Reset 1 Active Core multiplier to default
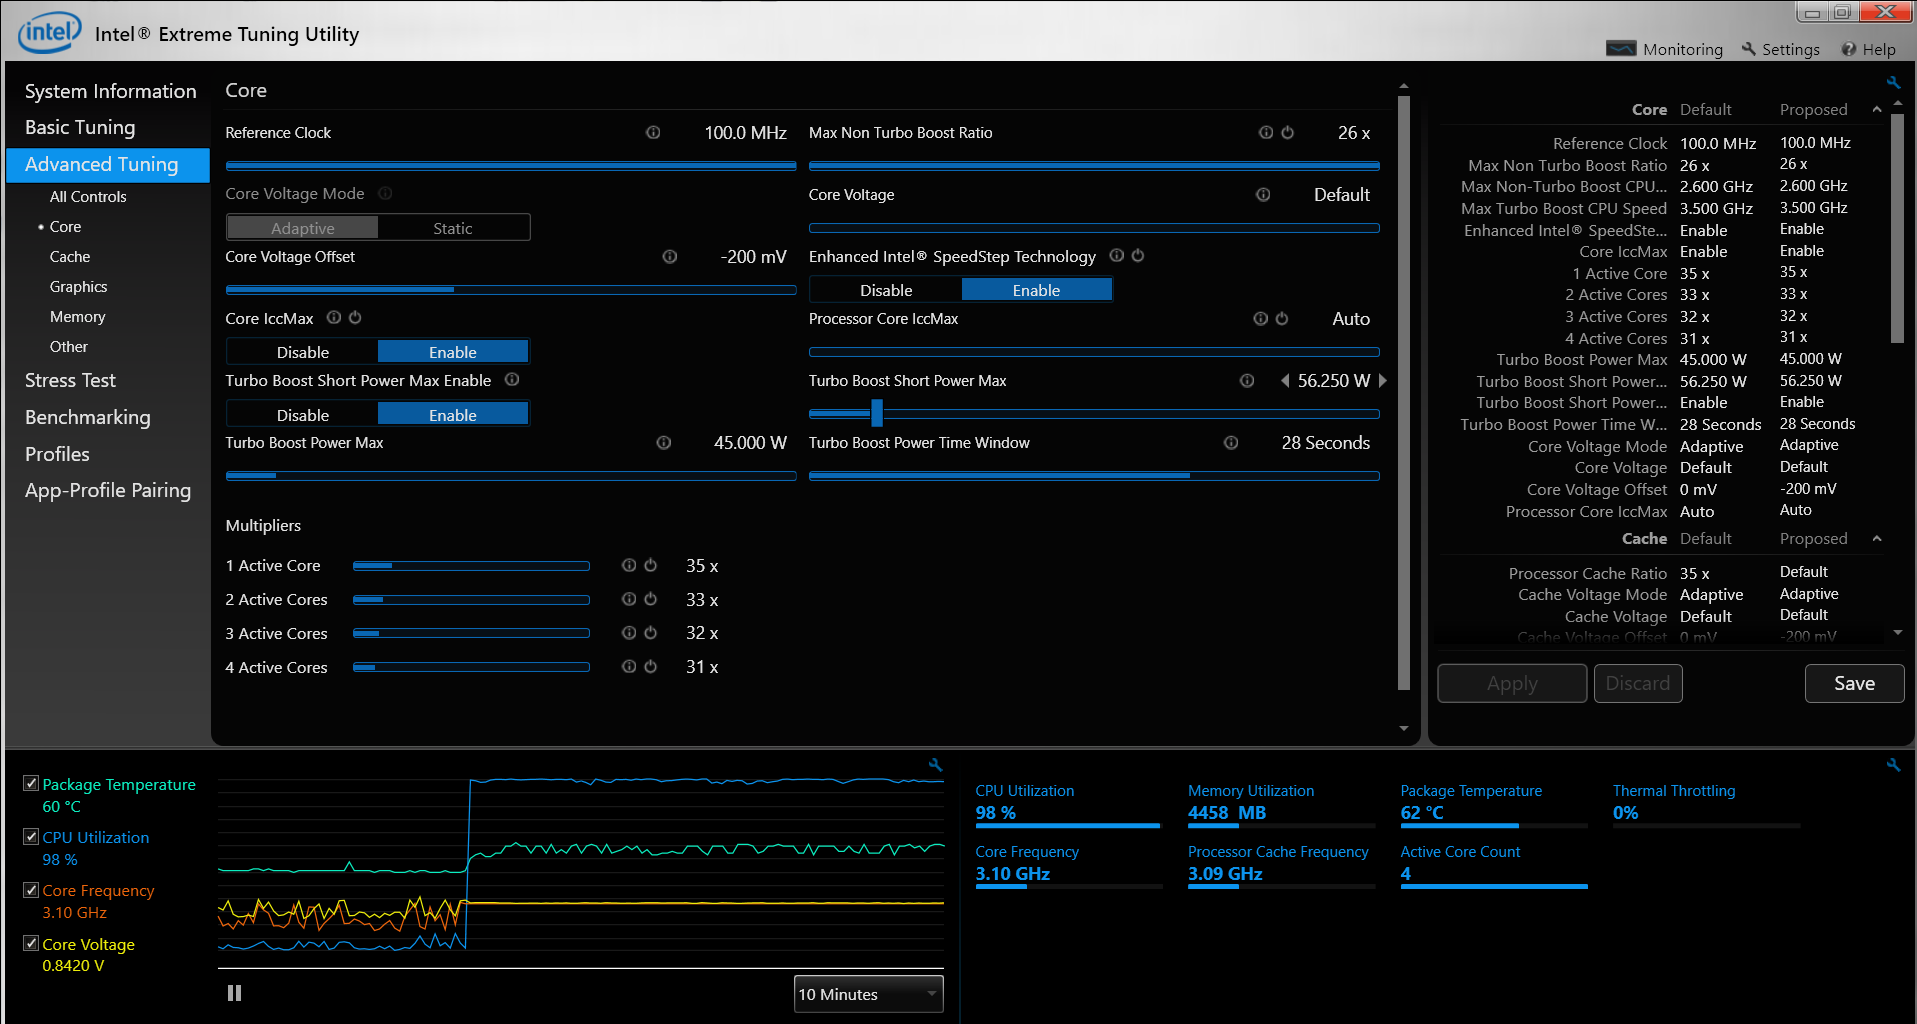Image resolution: width=1917 pixels, height=1024 pixels. pyautogui.click(x=650, y=565)
